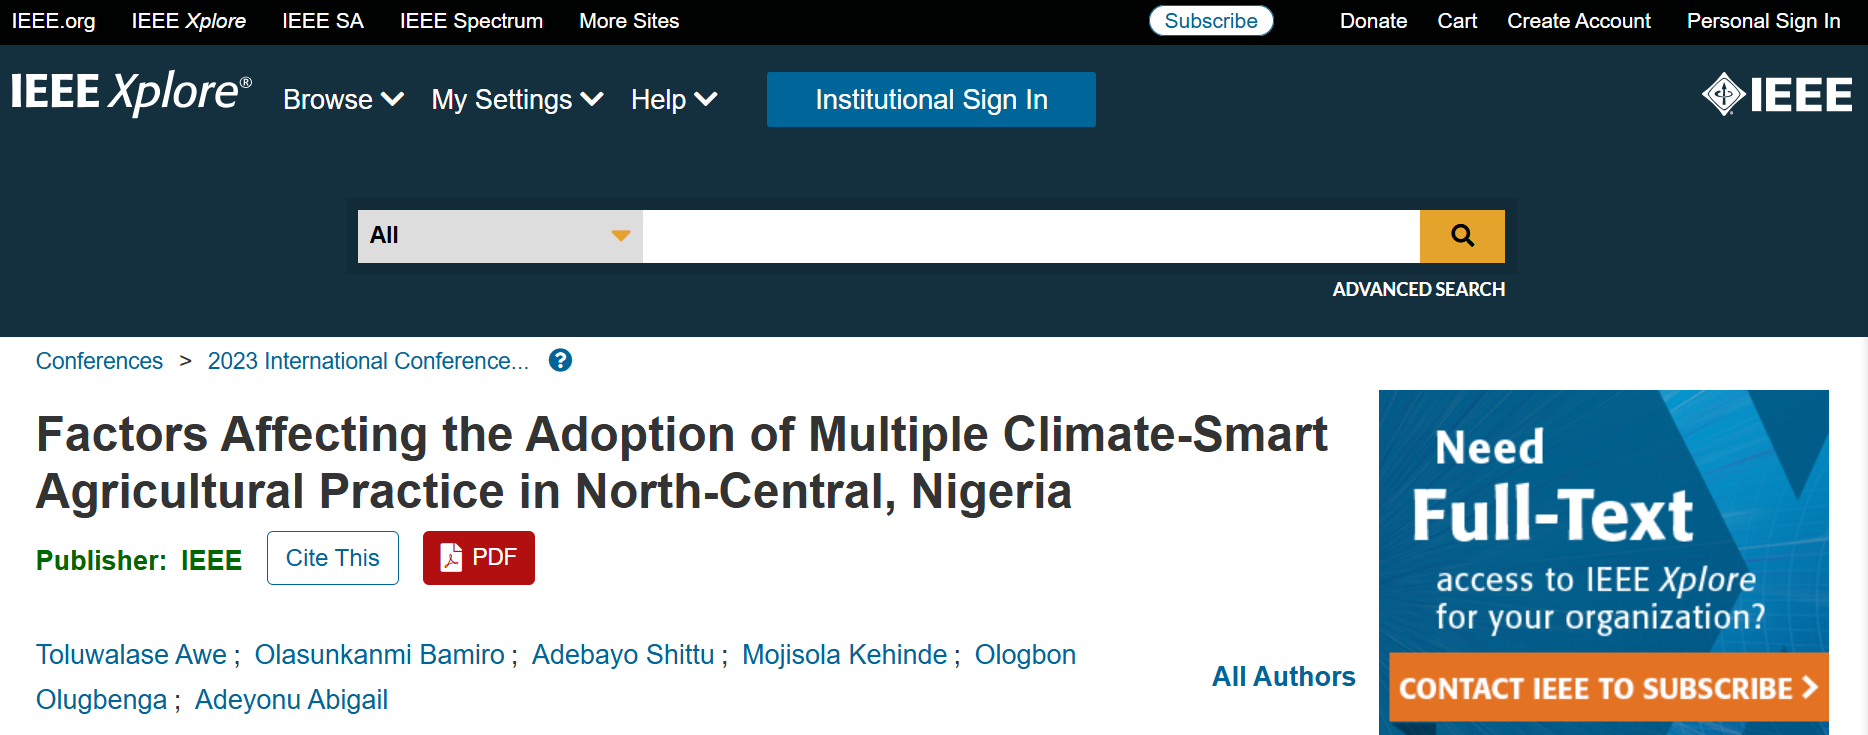The height and width of the screenshot is (735, 1868).
Task: Click the Subscribe pill button
Action: tap(1211, 21)
